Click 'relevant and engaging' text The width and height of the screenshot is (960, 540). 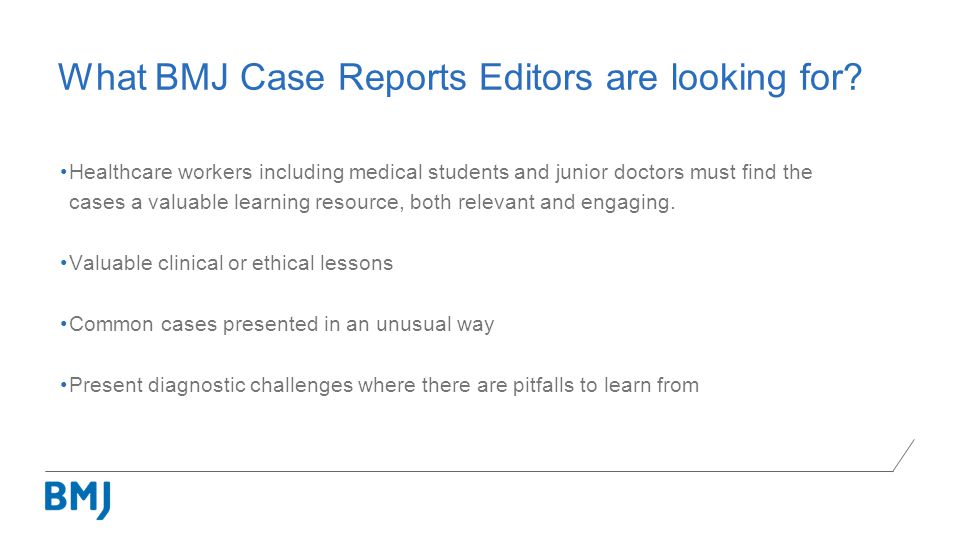point(566,203)
